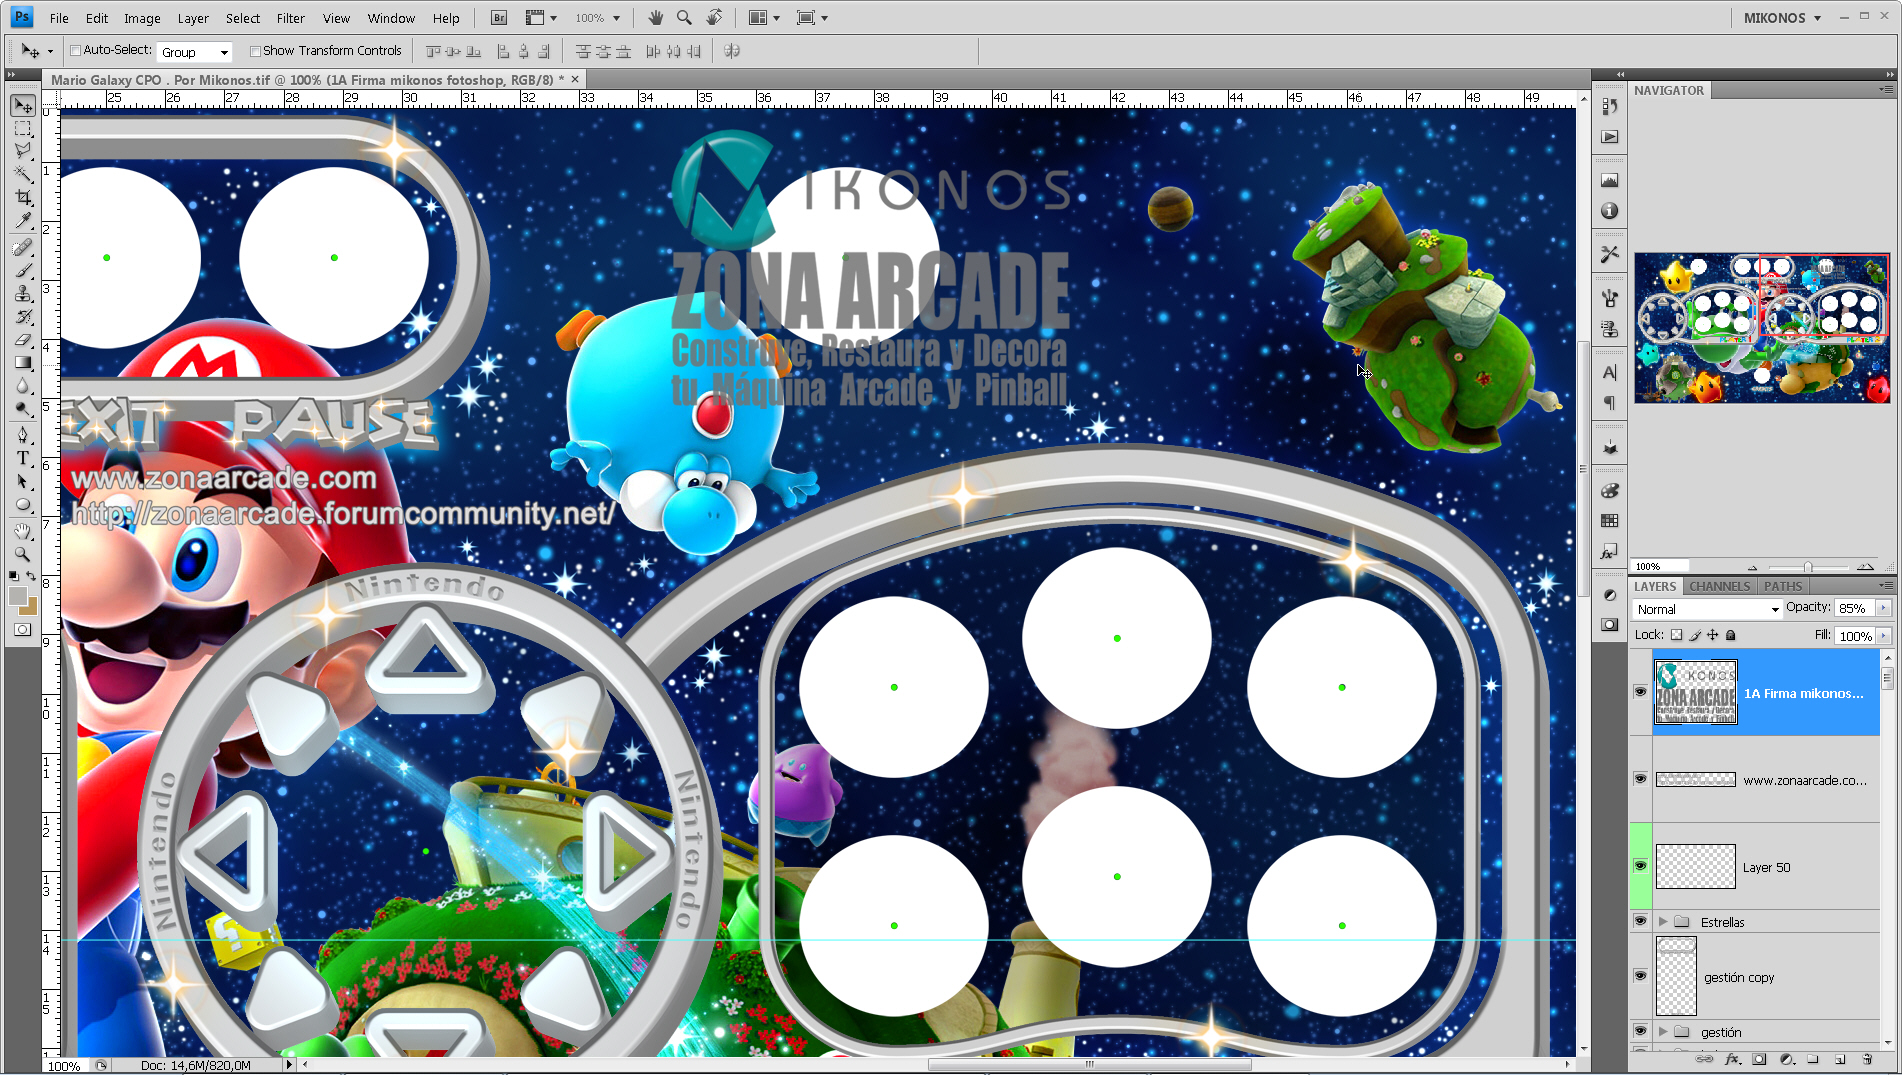
Task: Open the File menu
Action: (59, 18)
